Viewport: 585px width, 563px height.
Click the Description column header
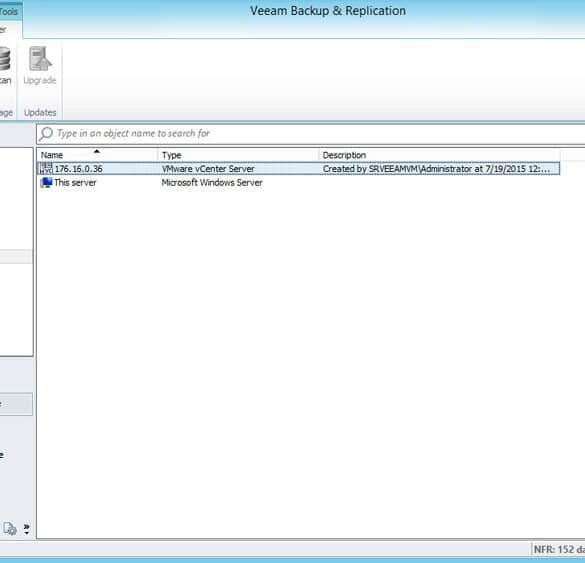coord(439,155)
